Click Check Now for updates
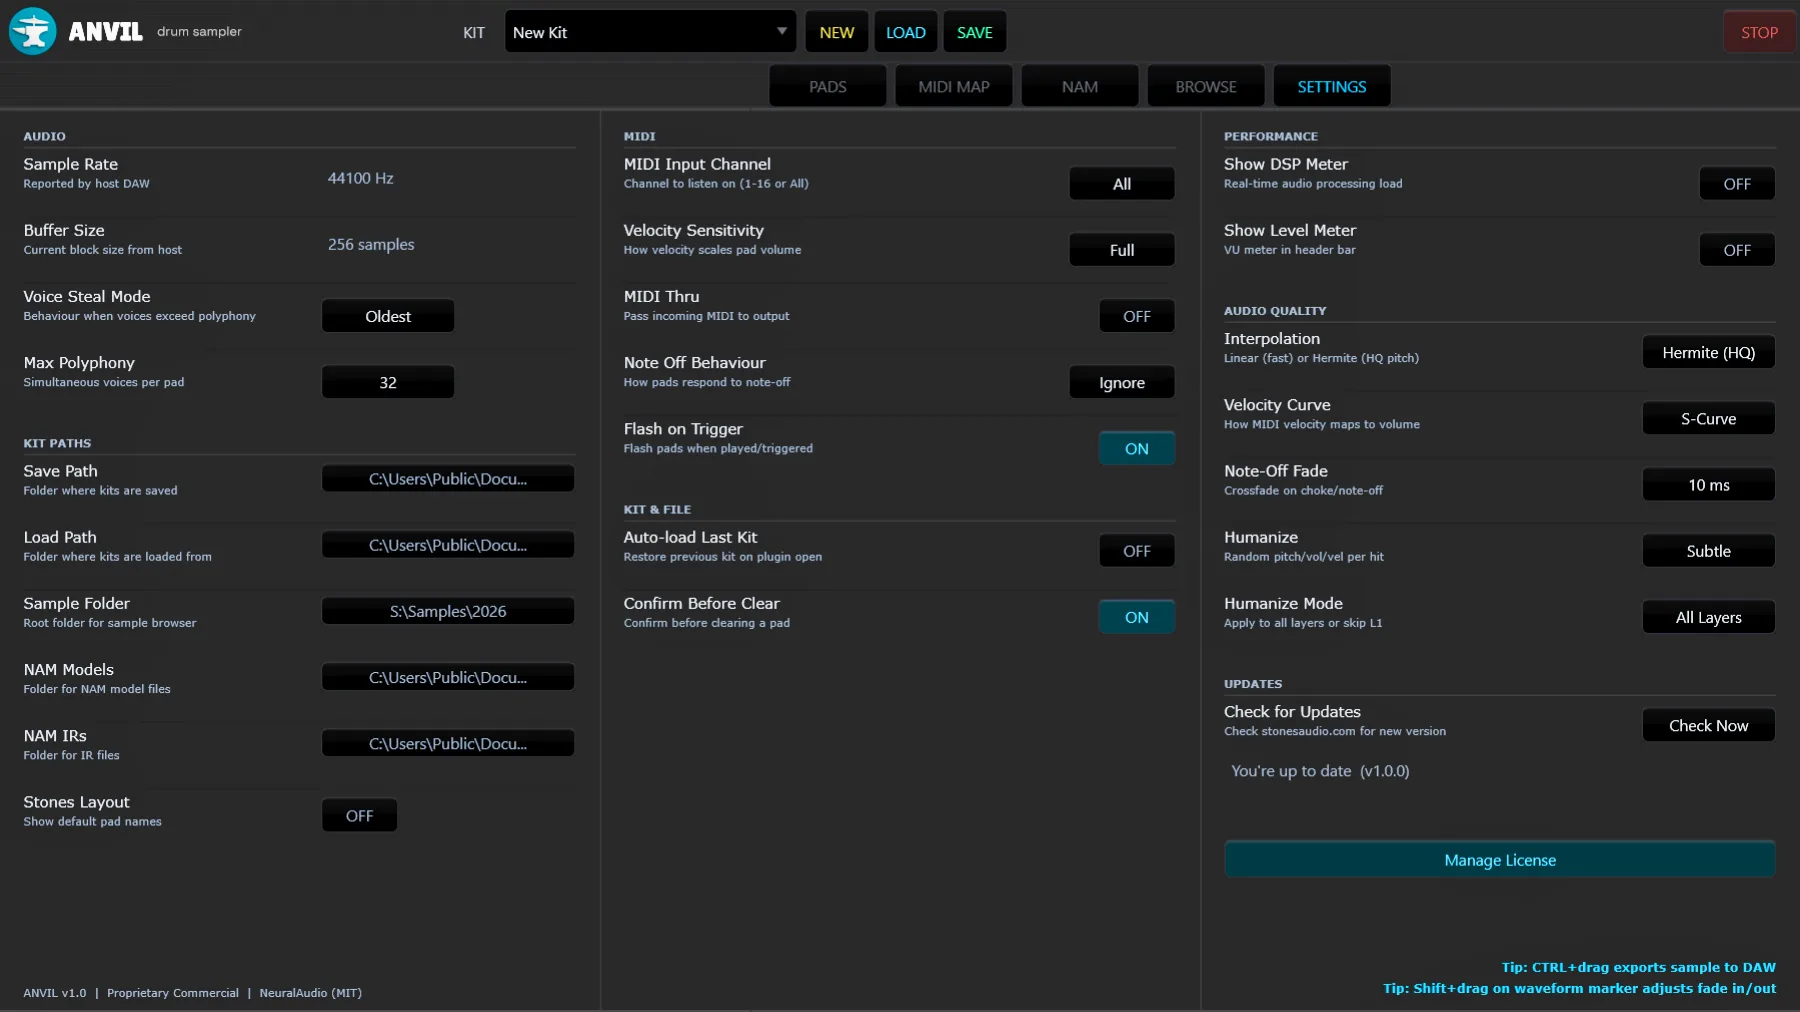This screenshot has height=1012, width=1800. (x=1708, y=726)
